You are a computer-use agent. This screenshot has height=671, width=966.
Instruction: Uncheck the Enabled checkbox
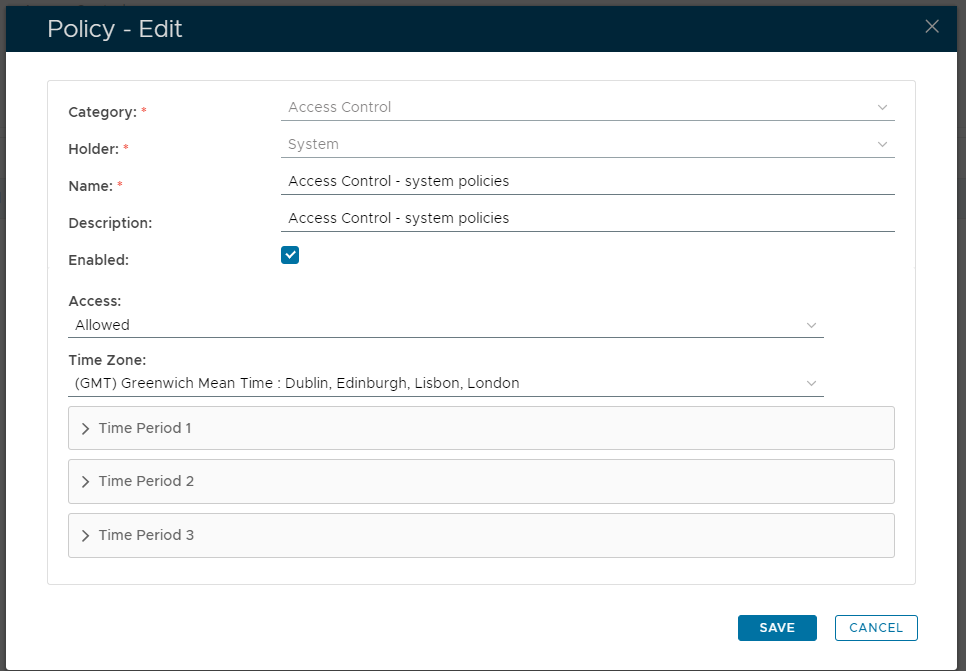coord(290,255)
